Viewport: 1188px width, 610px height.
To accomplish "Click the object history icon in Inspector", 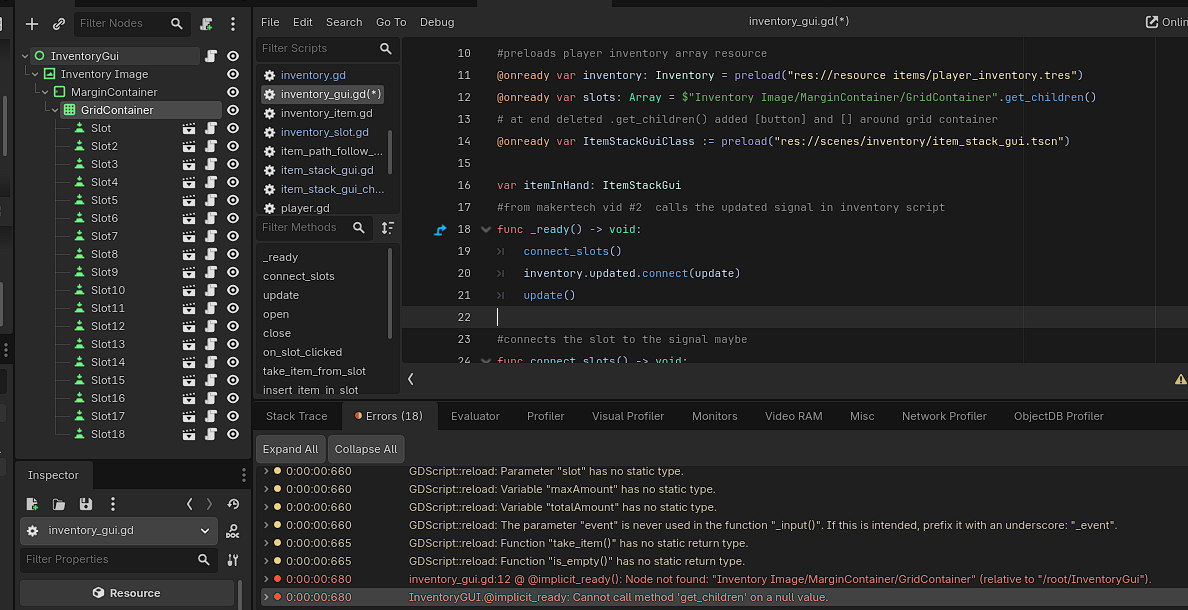I will [x=233, y=504].
